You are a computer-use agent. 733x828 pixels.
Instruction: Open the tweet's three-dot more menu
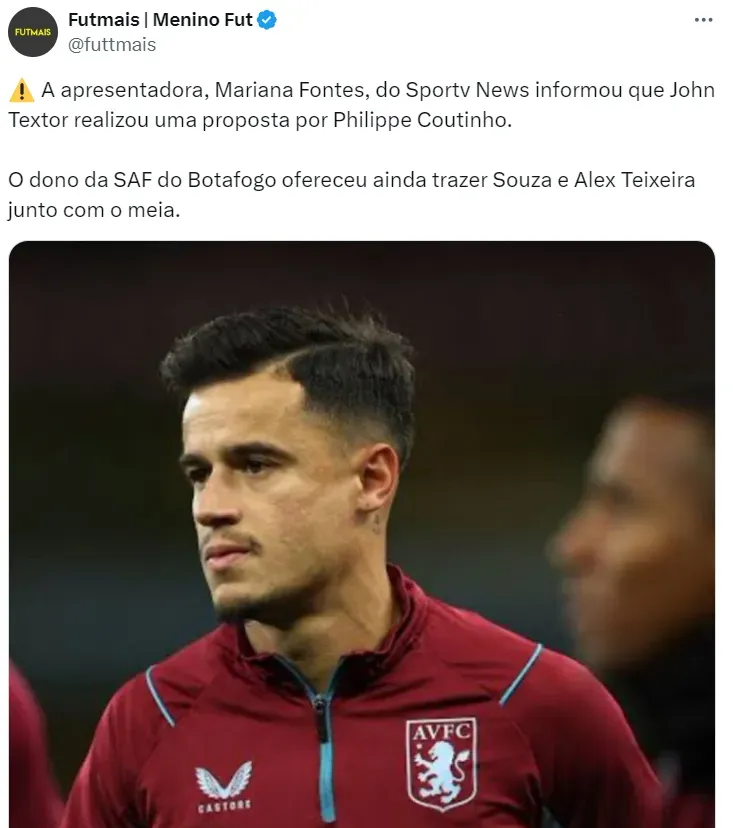703,20
